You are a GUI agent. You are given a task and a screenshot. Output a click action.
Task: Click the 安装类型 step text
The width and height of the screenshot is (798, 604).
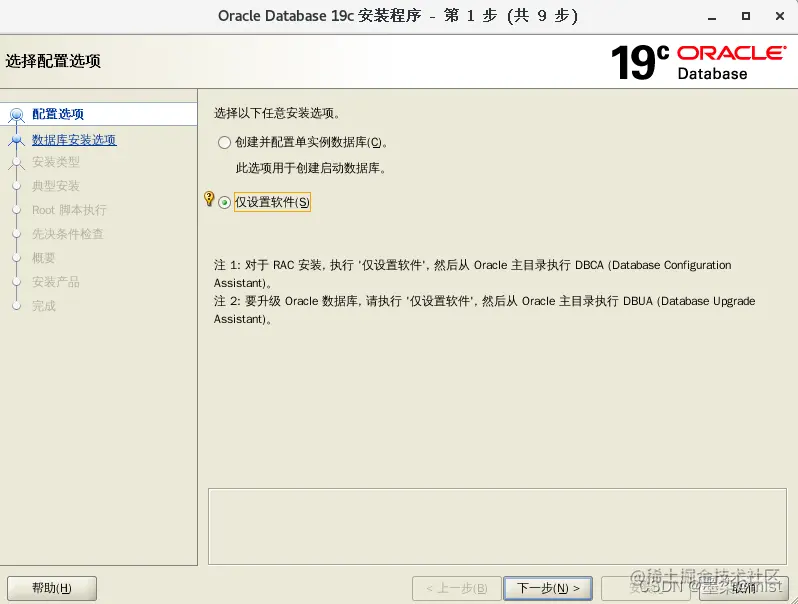point(56,162)
